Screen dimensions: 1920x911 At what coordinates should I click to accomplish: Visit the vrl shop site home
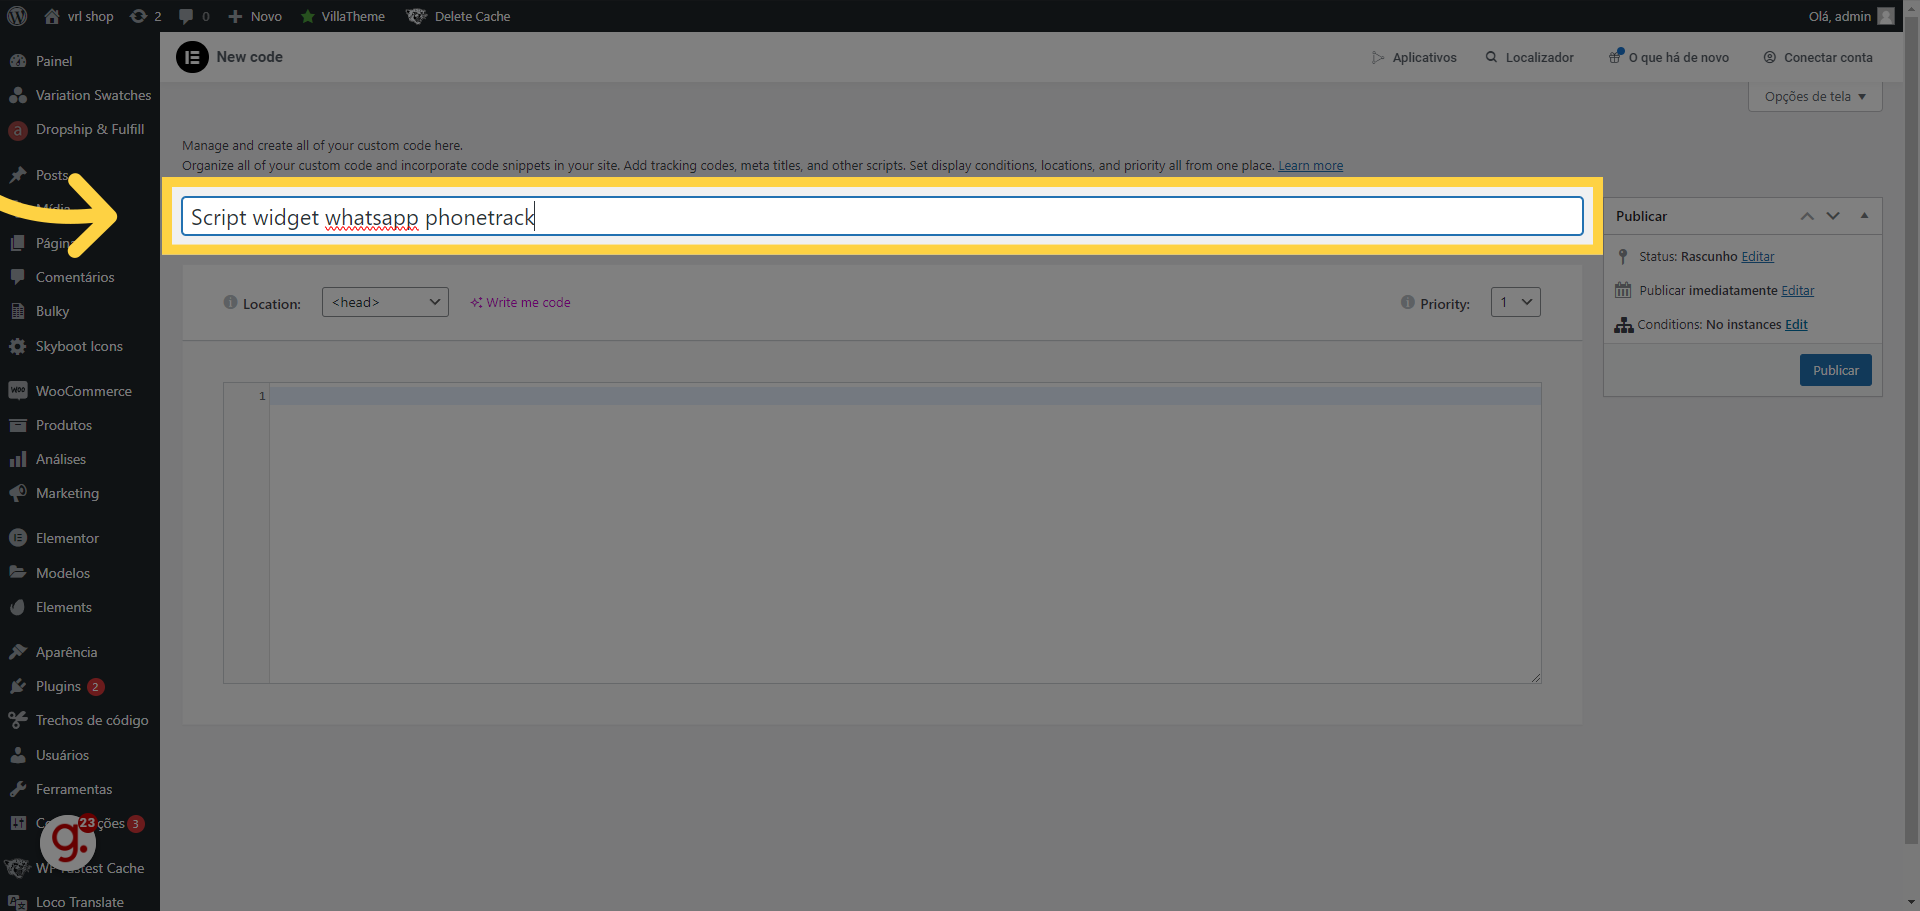coord(79,16)
